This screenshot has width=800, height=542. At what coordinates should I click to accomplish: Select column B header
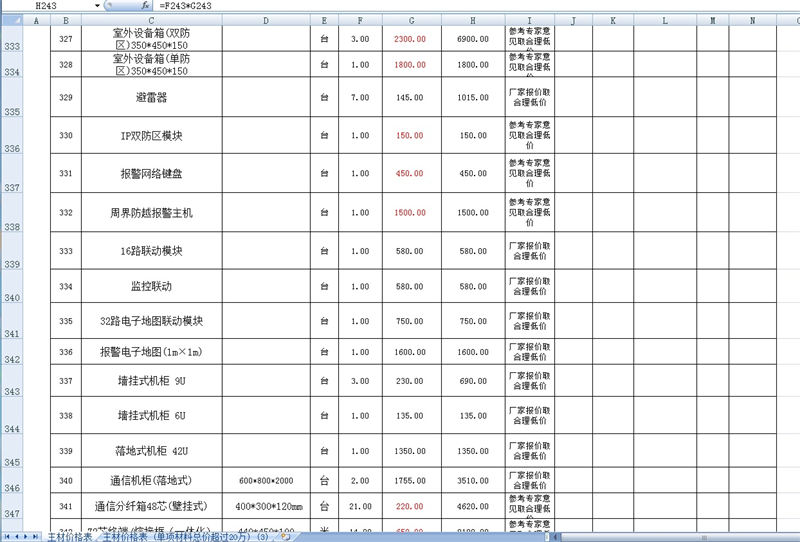[66, 21]
